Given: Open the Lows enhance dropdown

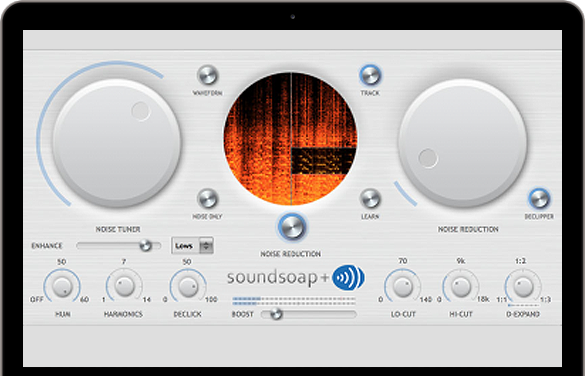Looking at the screenshot, I should (193, 245).
